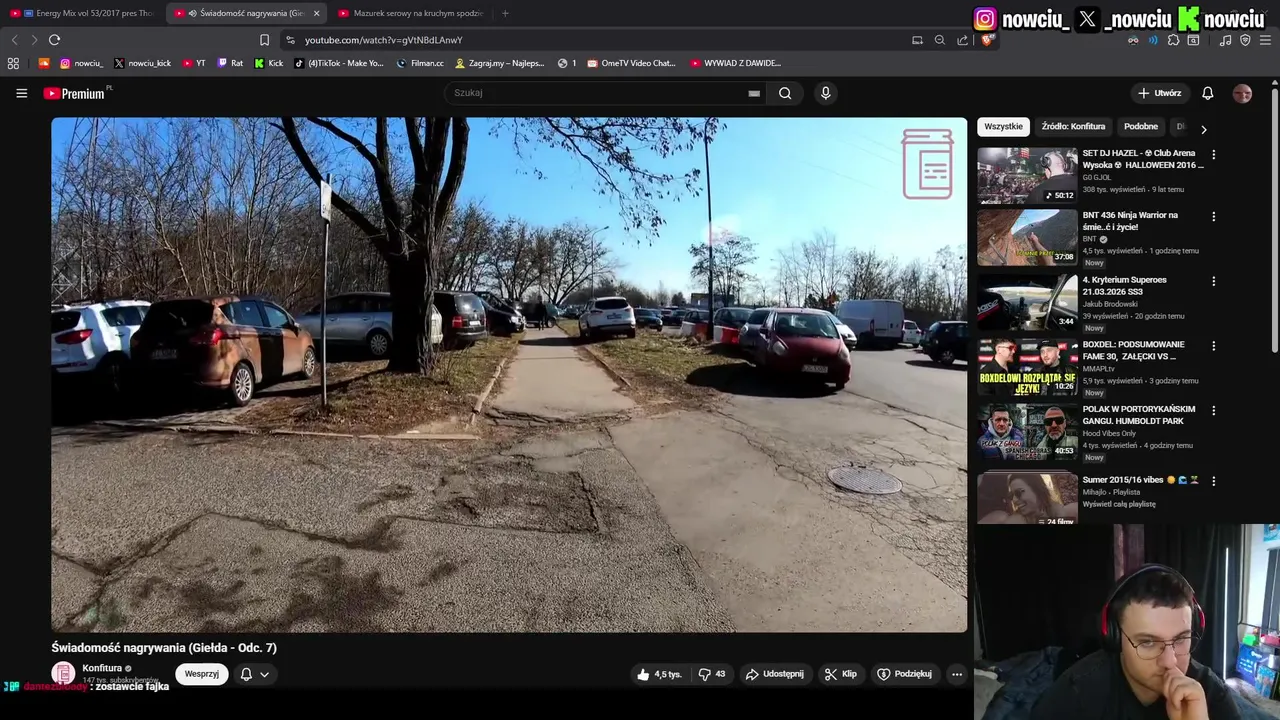Viewport: 1280px width, 720px height.
Task: Close the Świadomość nagrywania tab
Action: 317,13
